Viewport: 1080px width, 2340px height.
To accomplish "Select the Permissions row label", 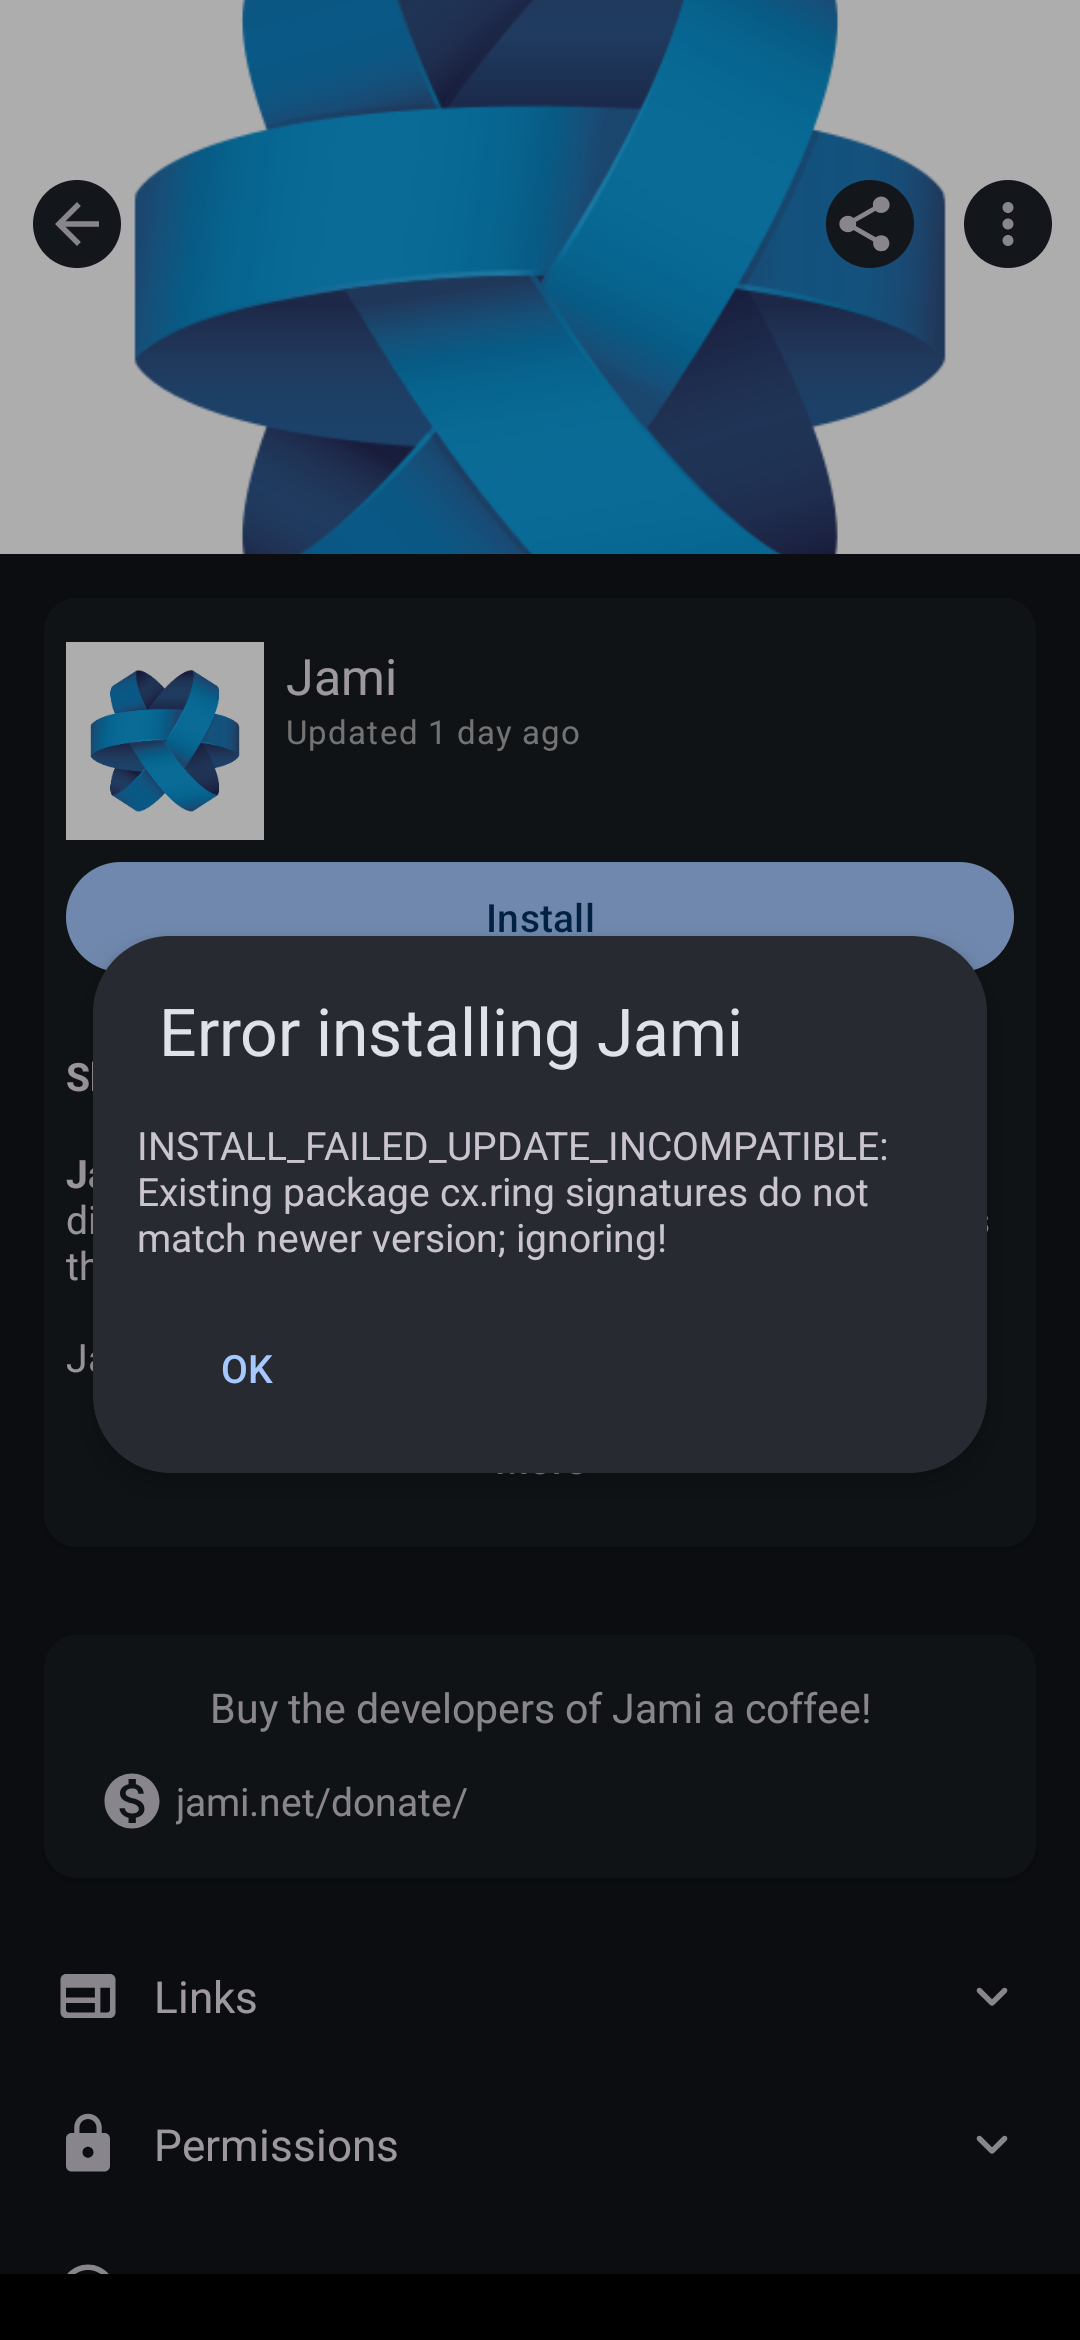I will click(276, 2146).
